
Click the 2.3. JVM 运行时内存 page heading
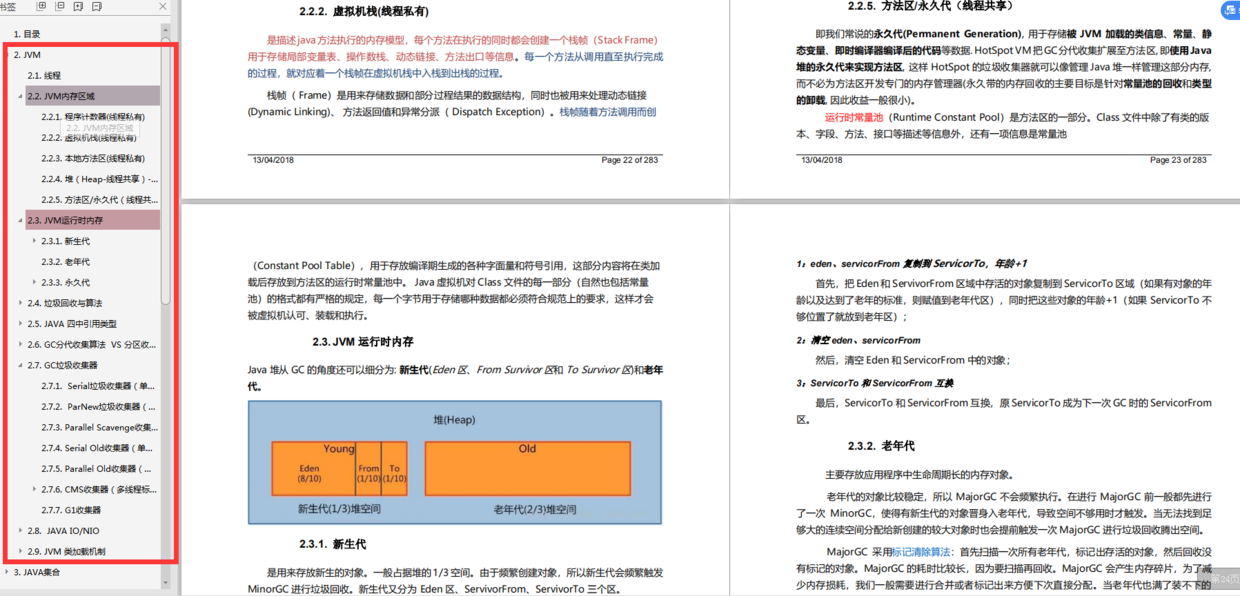[362, 342]
